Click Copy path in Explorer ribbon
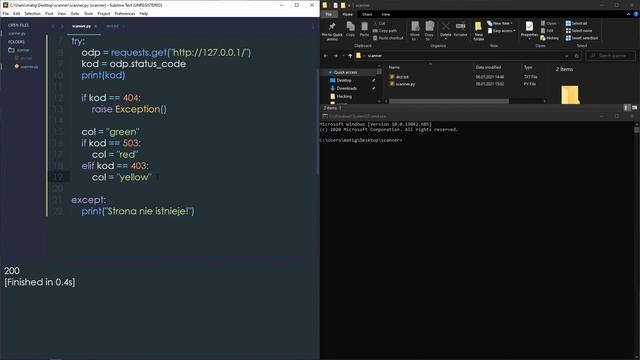Image resolution: width=640 pixels, height=360 pixels. click(385, 31)
